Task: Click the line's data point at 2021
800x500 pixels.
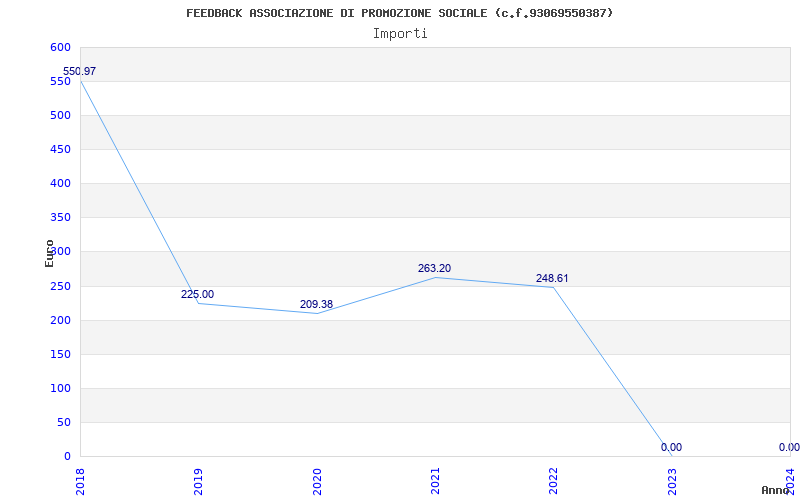Action: pyautogui.click(x=435, y=277)
